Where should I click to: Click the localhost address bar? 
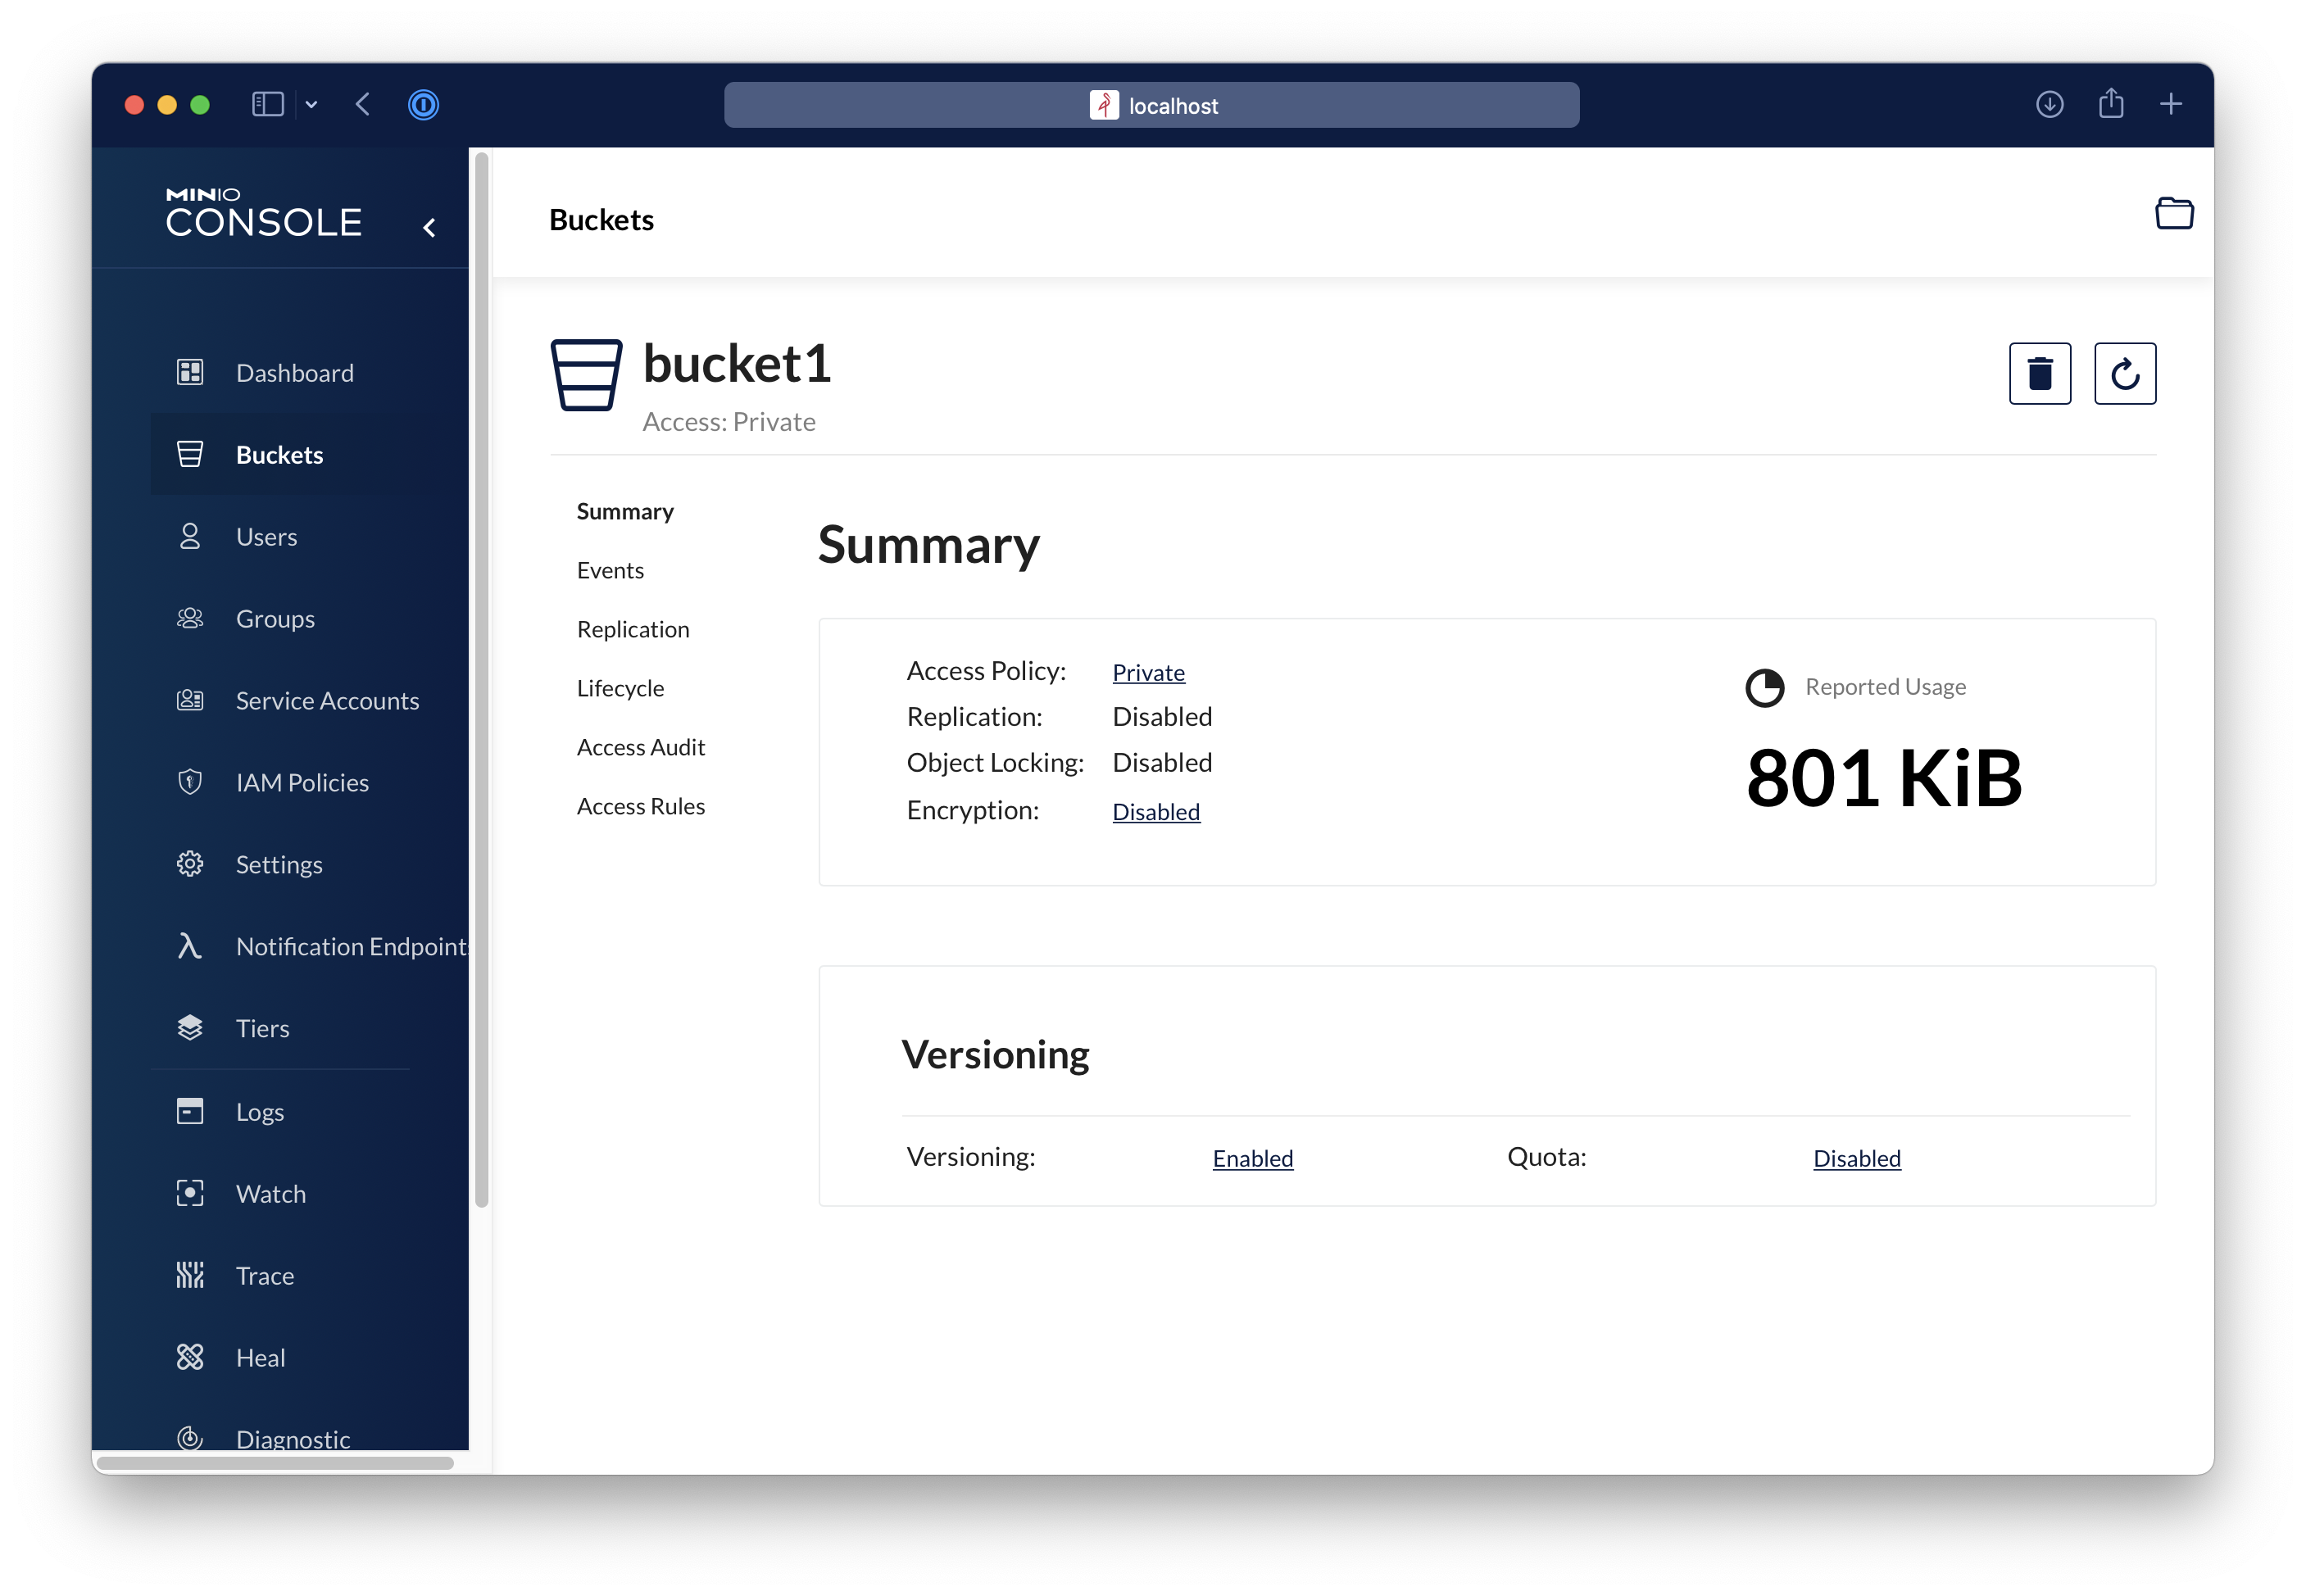tap(1151, 105)
